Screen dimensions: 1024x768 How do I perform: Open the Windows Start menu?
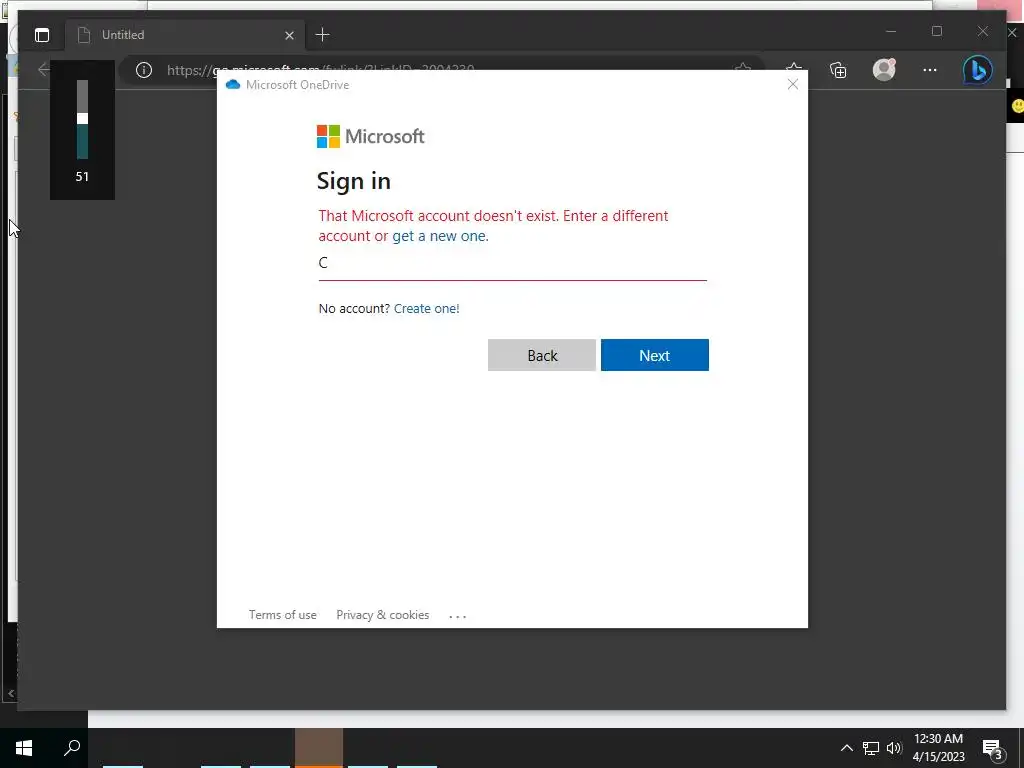coord(24,748)
